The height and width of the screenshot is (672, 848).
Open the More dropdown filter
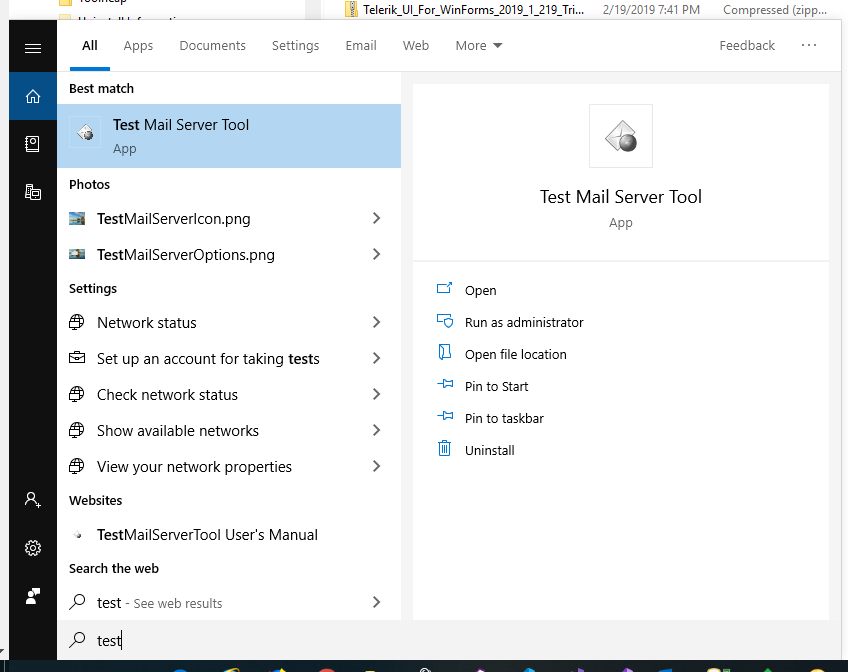(x=478, y=46)
